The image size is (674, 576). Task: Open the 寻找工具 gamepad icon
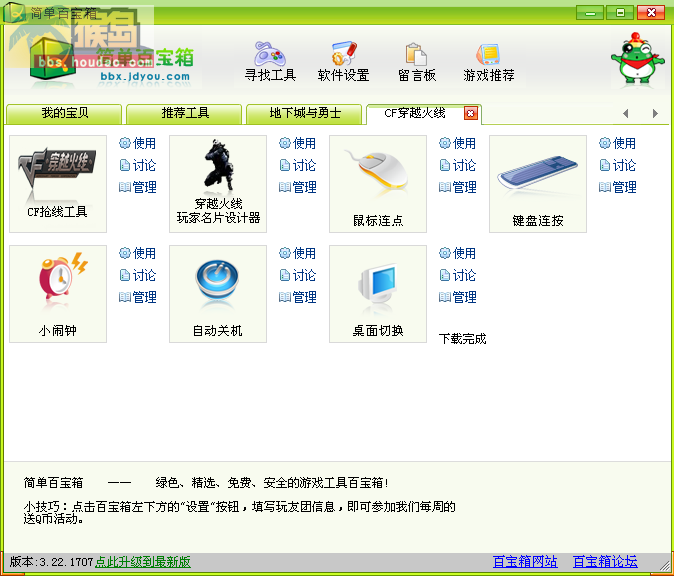point(270,61)
